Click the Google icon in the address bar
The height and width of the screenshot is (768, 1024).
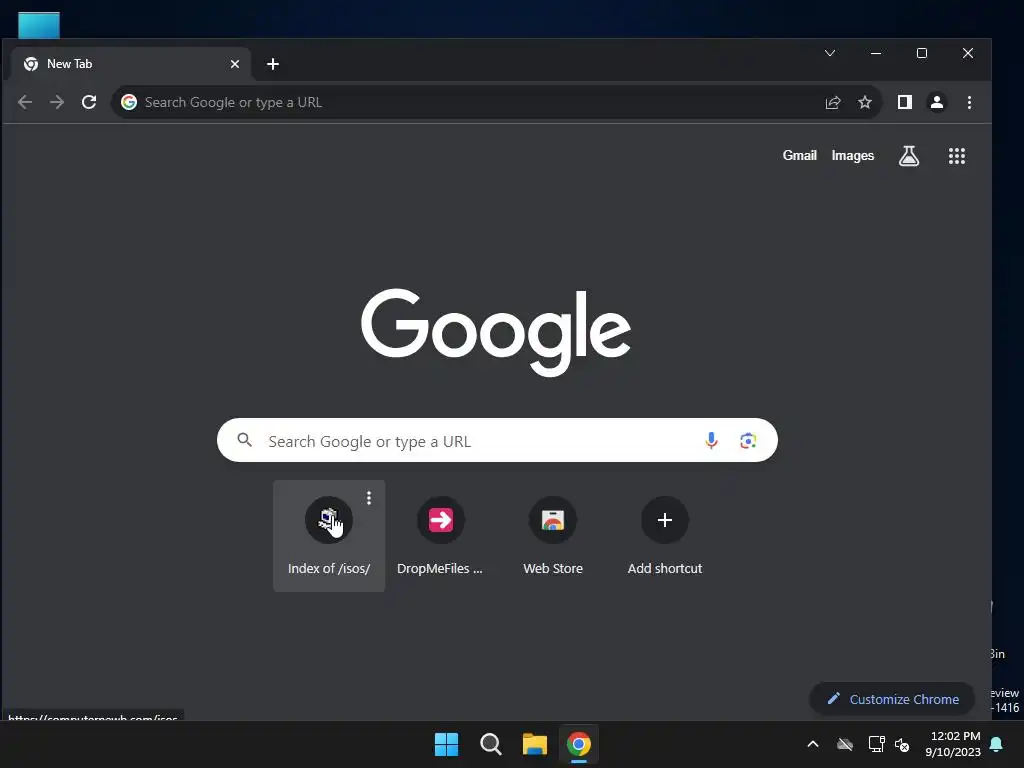pyautogui.click(x=129, y=102)
